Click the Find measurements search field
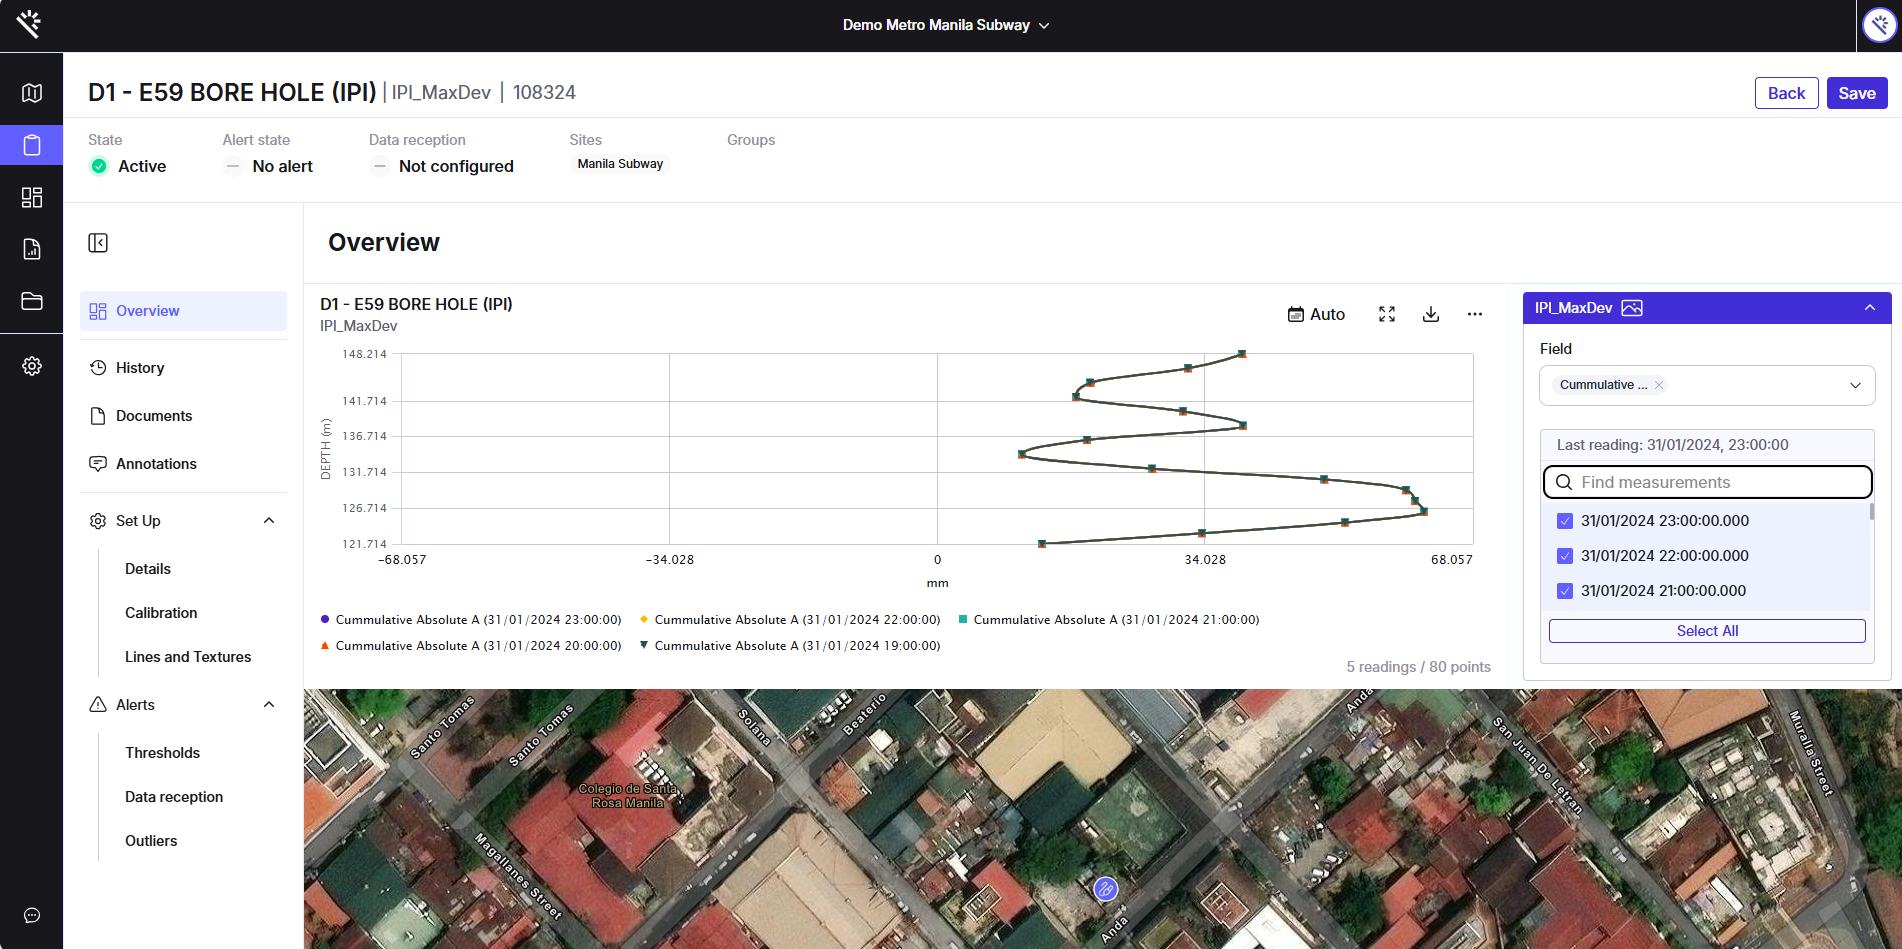The image size is (1902, 949). coord(1715,482)
